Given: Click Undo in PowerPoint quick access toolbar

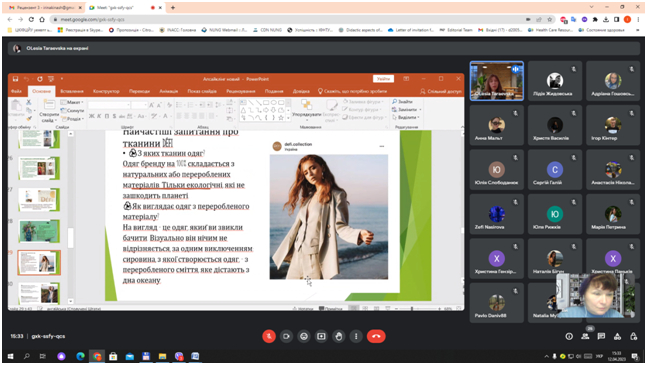Looking at the screenshot, I should tap(26, 79).
